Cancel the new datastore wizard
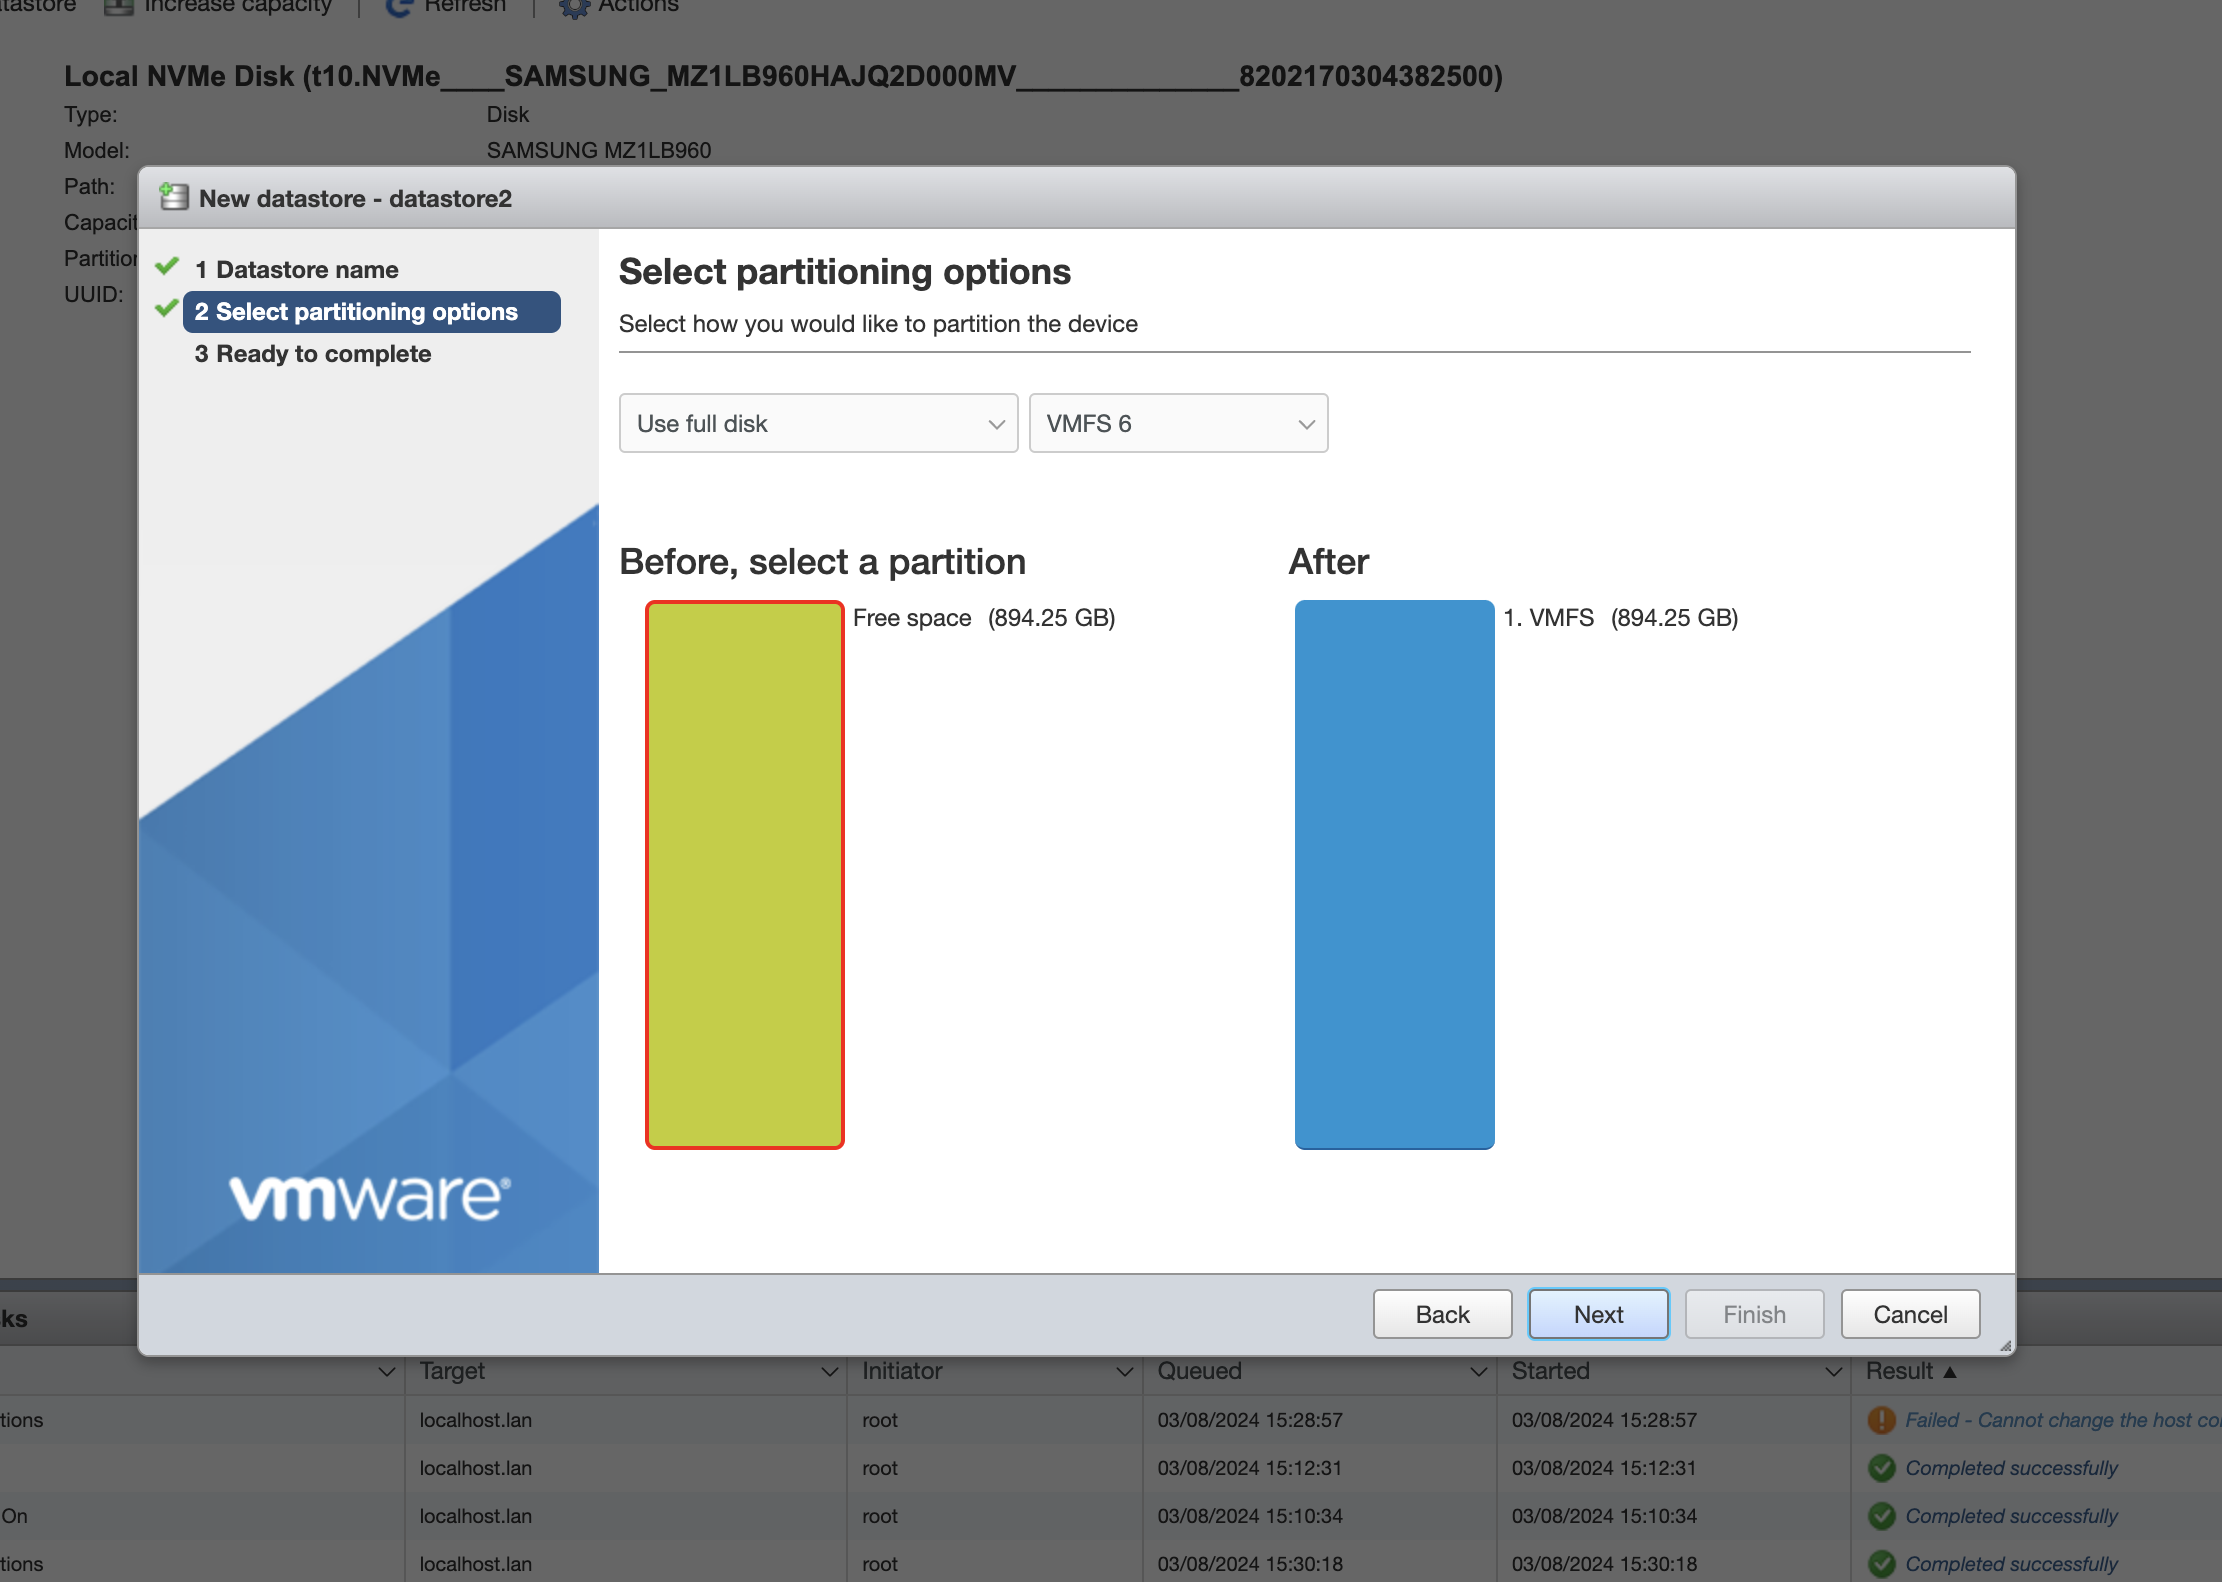2222x1582 pixels. pyautogui.click(x=1909, y=1314)
